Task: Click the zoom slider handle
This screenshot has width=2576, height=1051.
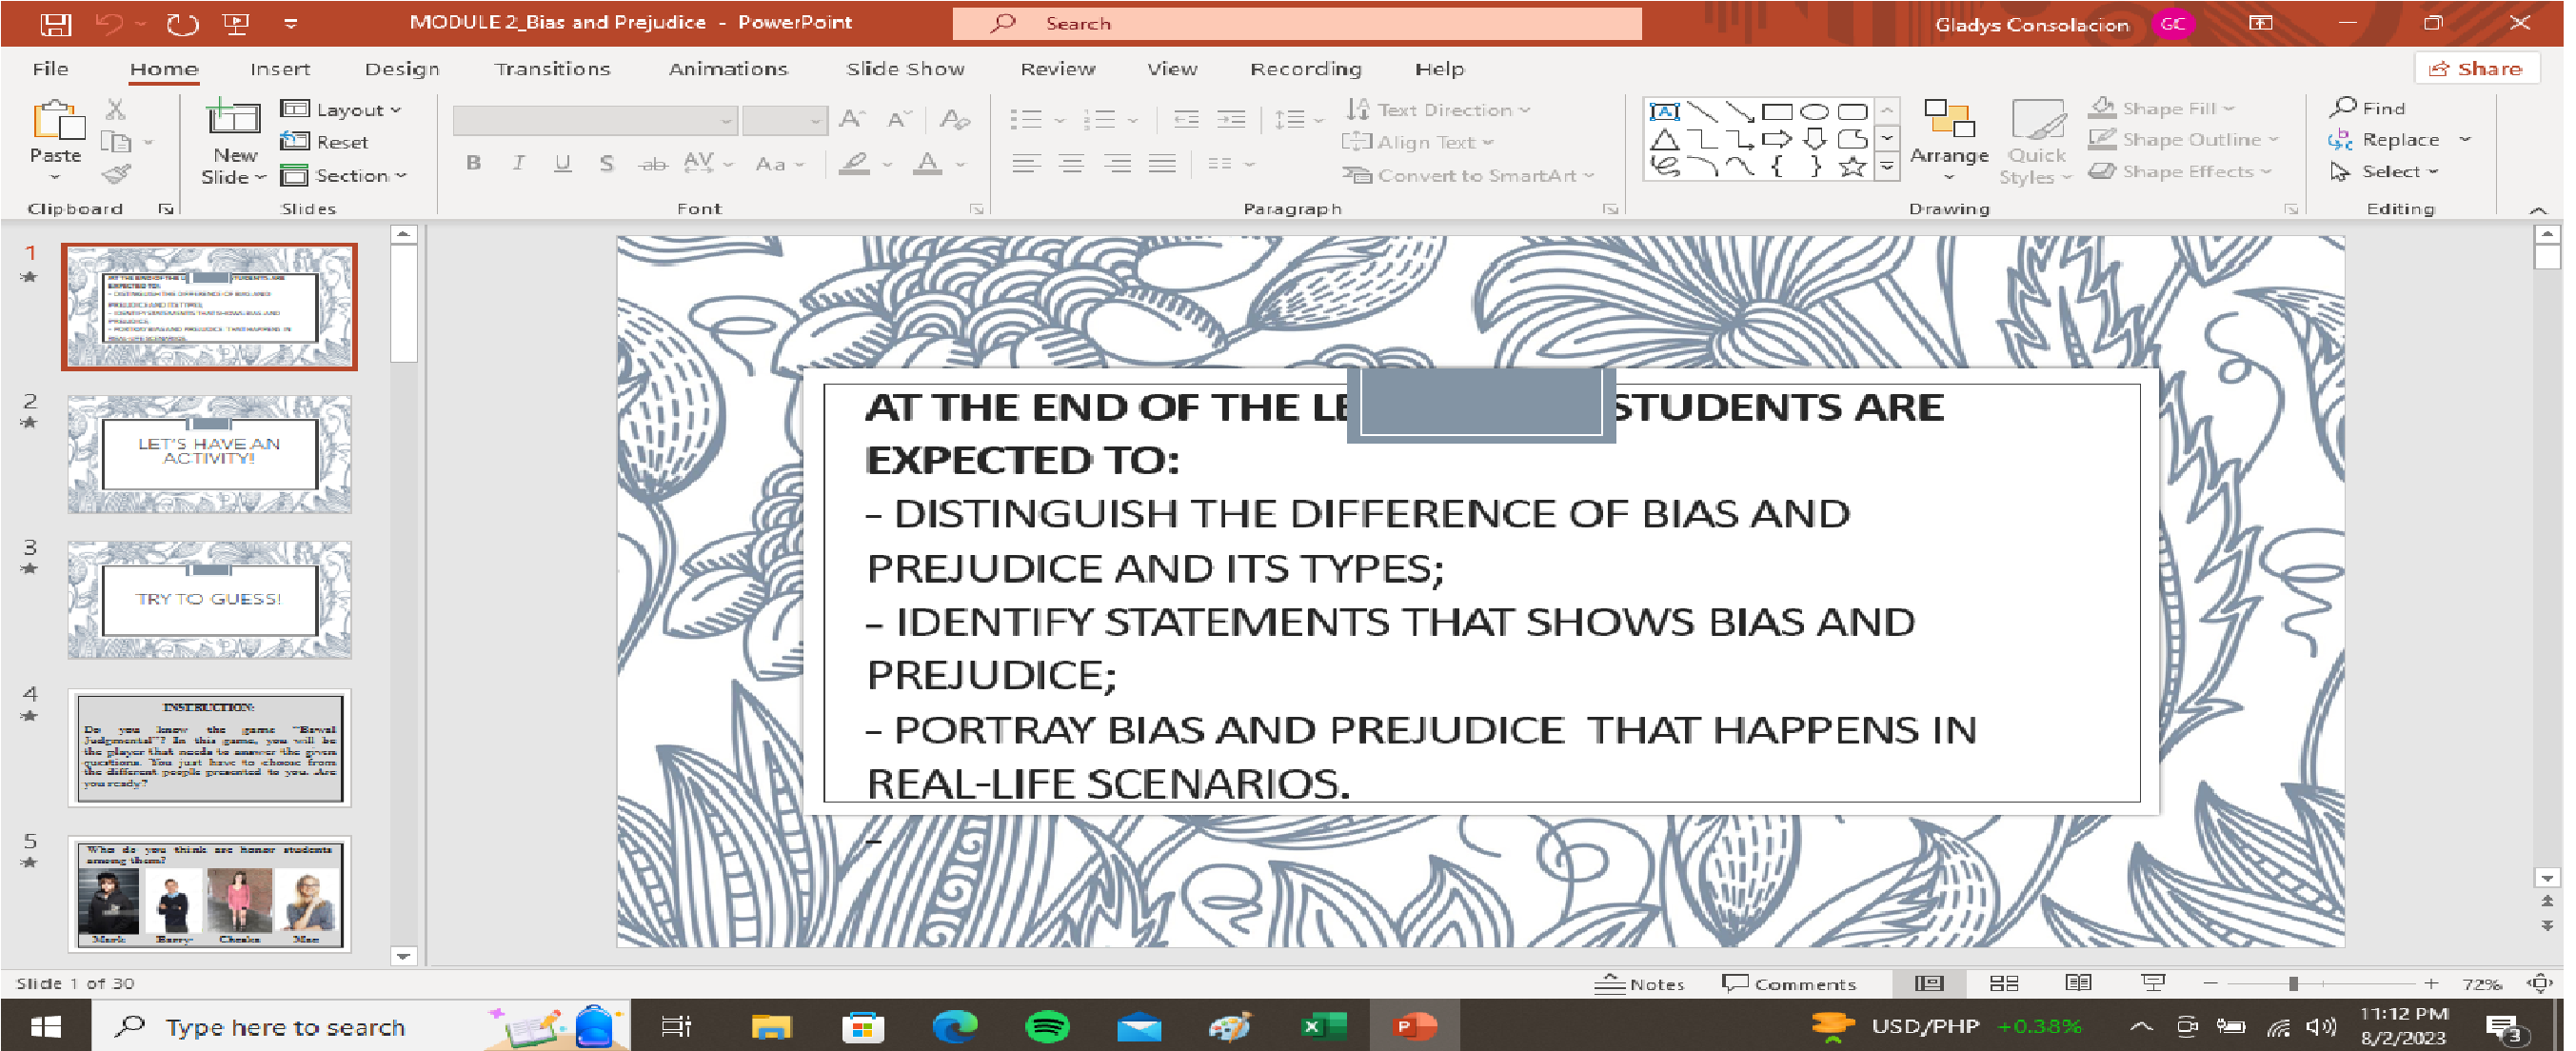Action: pos(2292,984)
